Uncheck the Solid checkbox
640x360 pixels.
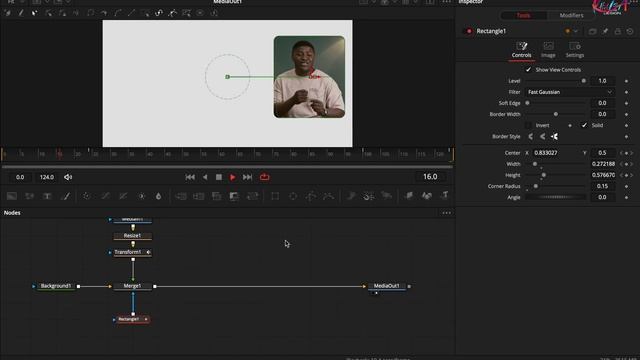click(x=584, y=125)
